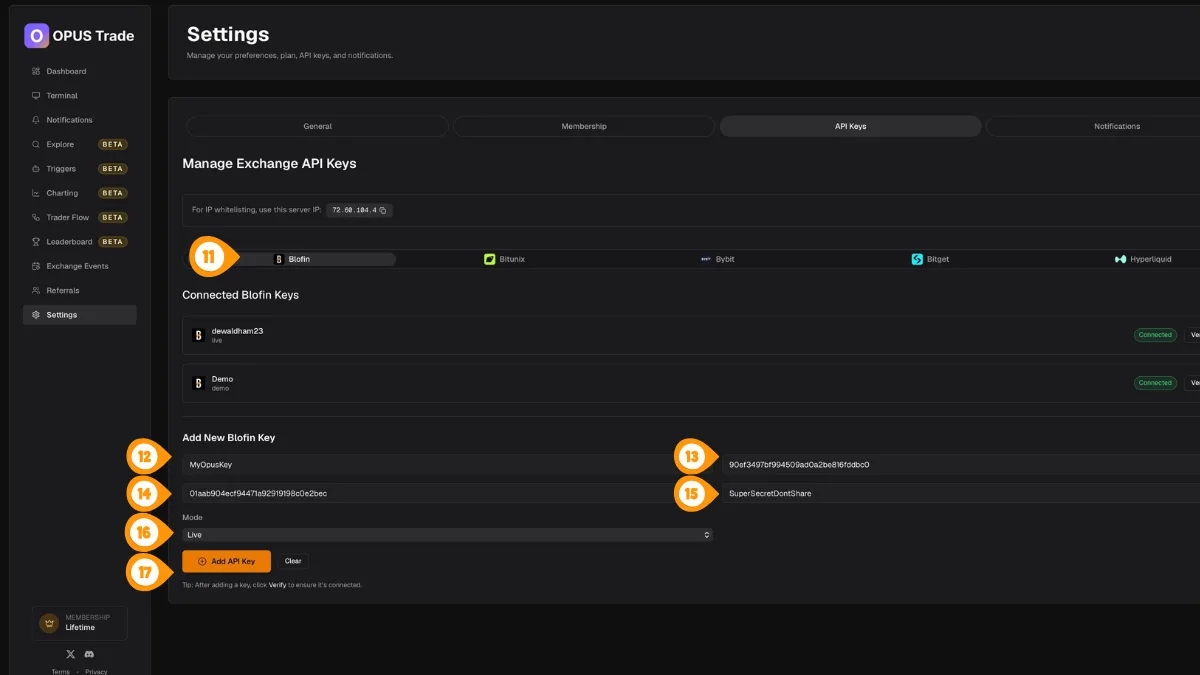
Task: Click the Demo key name
Action: tap(222, 379)
